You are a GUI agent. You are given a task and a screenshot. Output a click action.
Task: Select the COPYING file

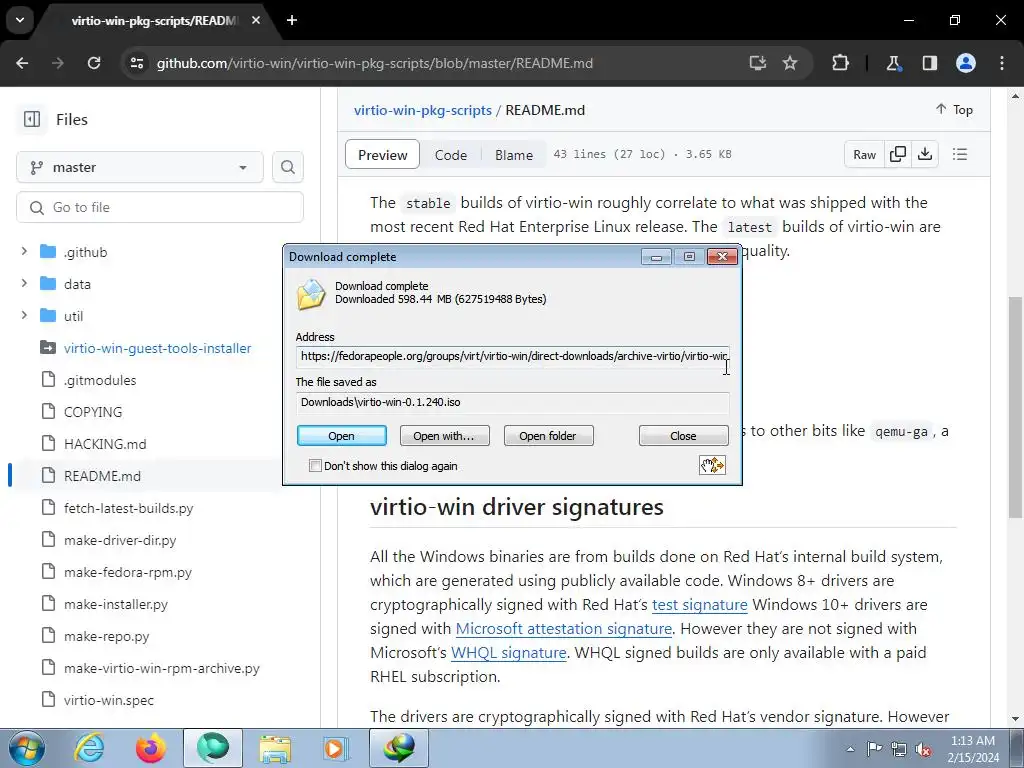point(93,412)
